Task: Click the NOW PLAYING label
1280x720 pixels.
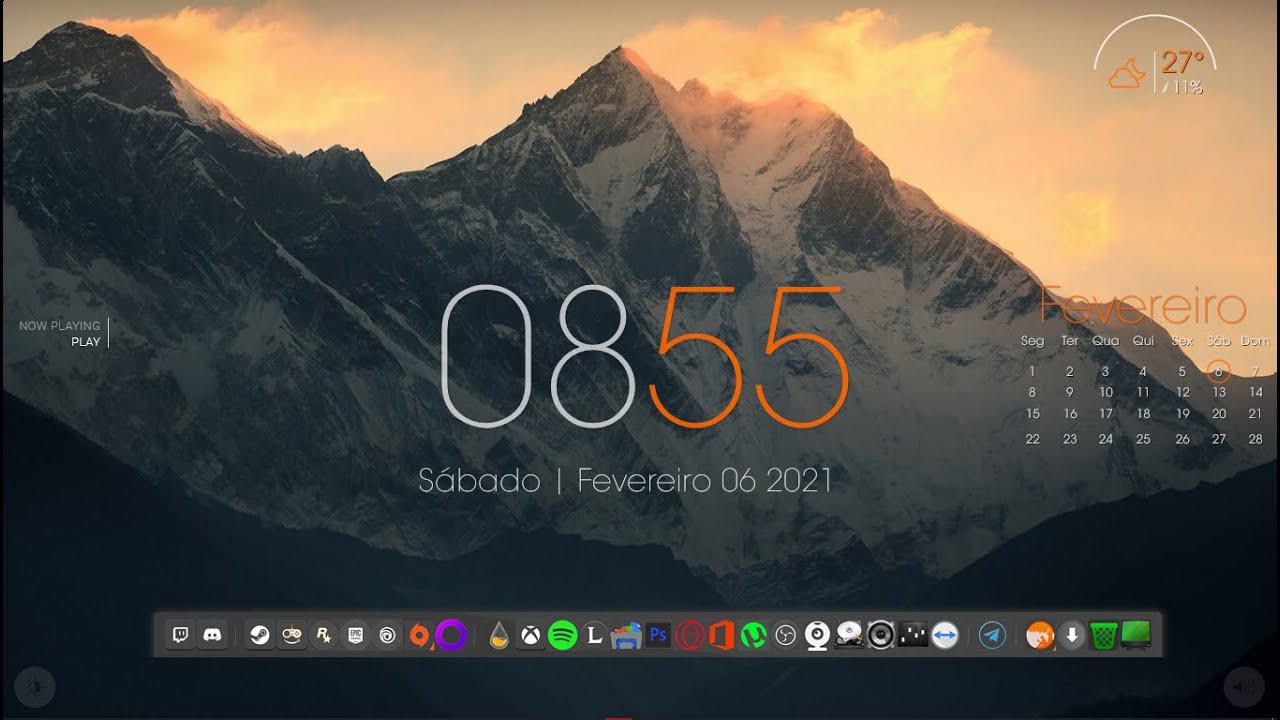Action: coord(60,326)
